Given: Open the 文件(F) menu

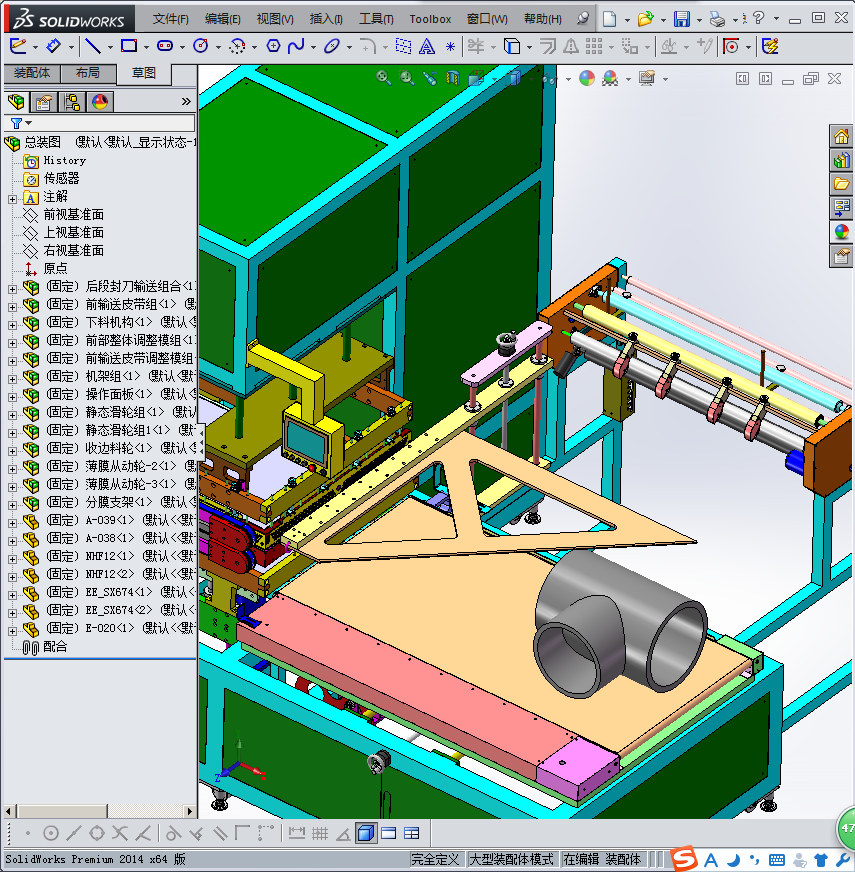Looking at the screenshot, I should 171,19.
